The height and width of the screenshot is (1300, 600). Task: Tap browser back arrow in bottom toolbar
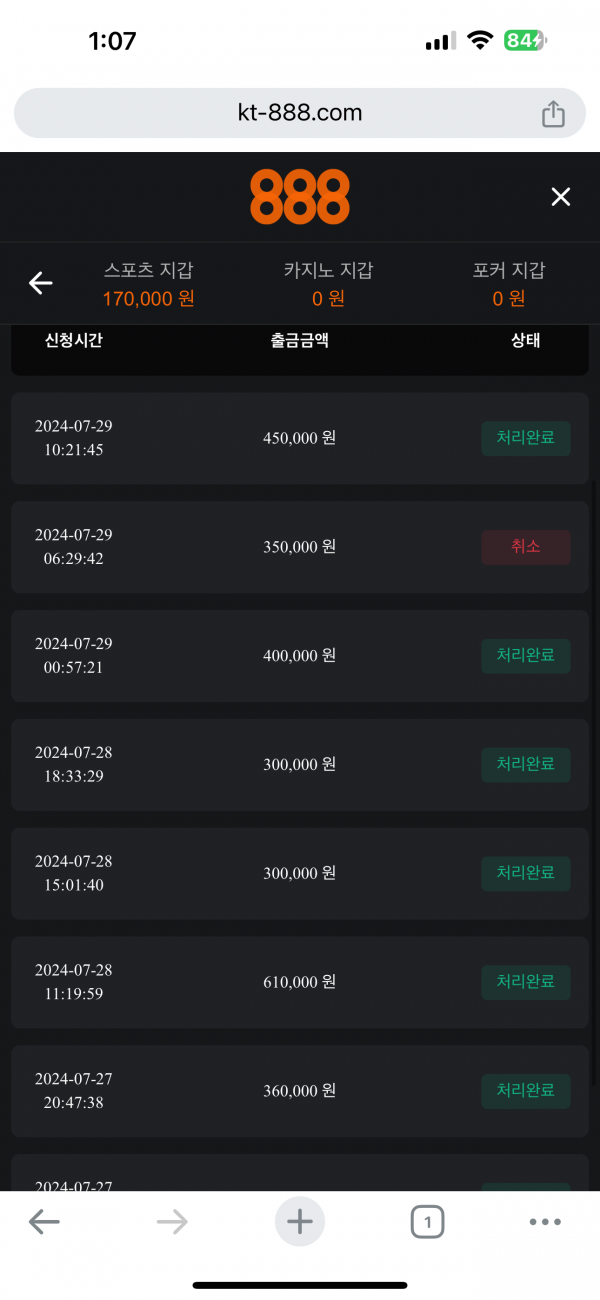point(44,1221)
